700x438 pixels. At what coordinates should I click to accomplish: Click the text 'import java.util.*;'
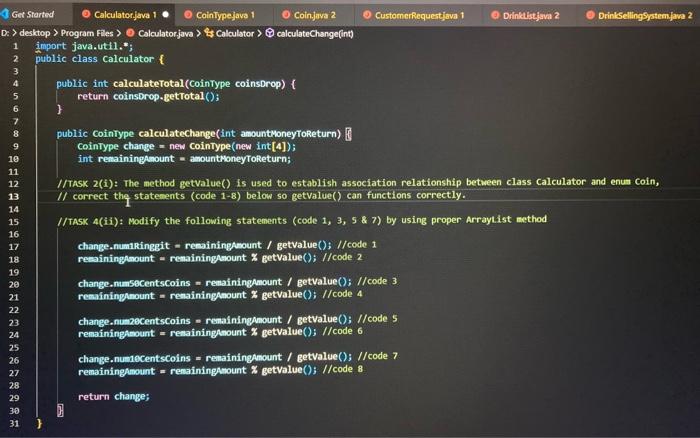pos(84,46)
